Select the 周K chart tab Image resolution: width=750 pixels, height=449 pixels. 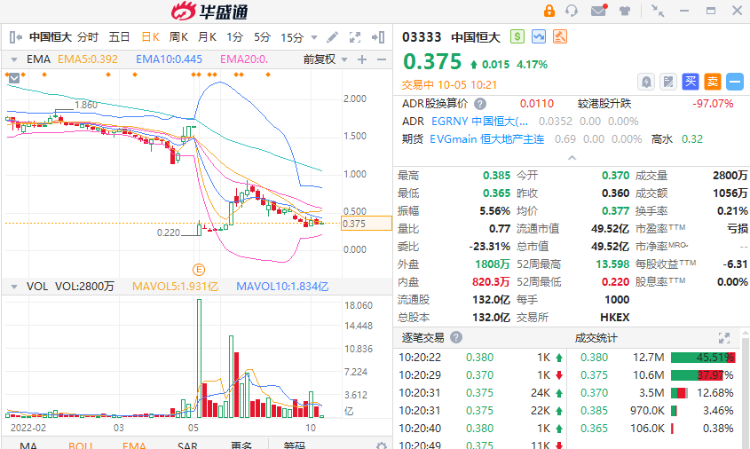click(178, 37)
